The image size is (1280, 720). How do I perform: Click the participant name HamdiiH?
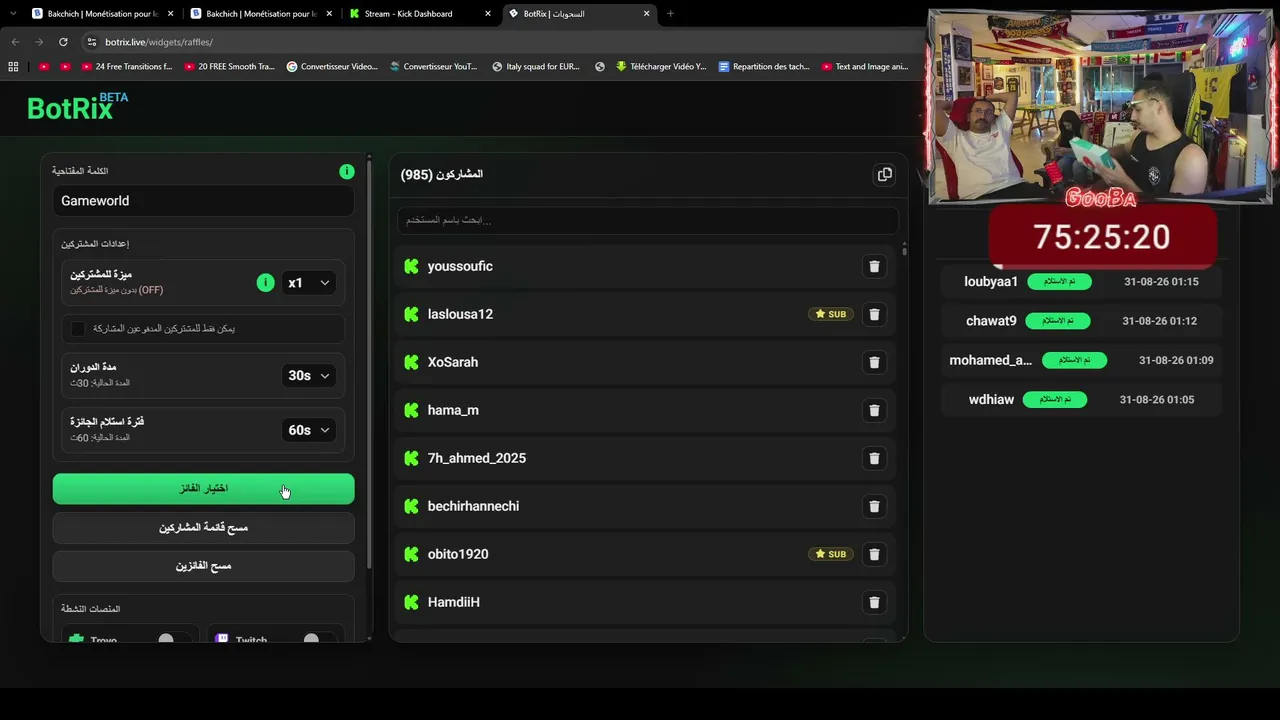click(x=454, y=602)
